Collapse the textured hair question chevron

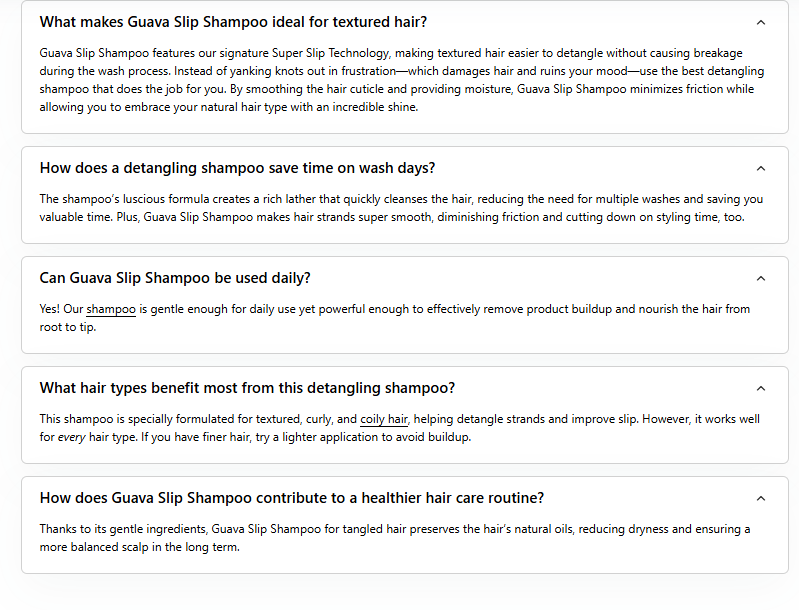point(761,22)
